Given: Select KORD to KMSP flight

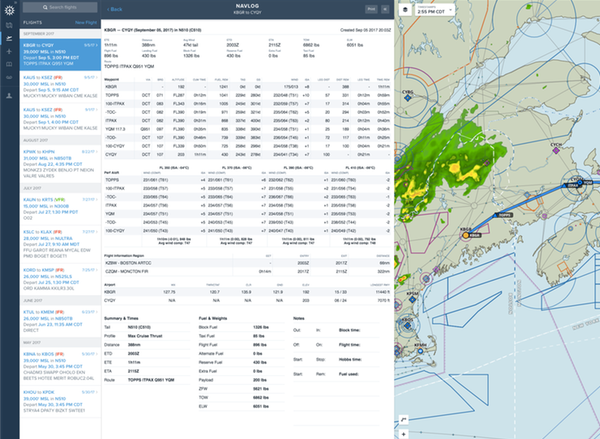Looking at the screenshot, I should click(x=60, y=279).
